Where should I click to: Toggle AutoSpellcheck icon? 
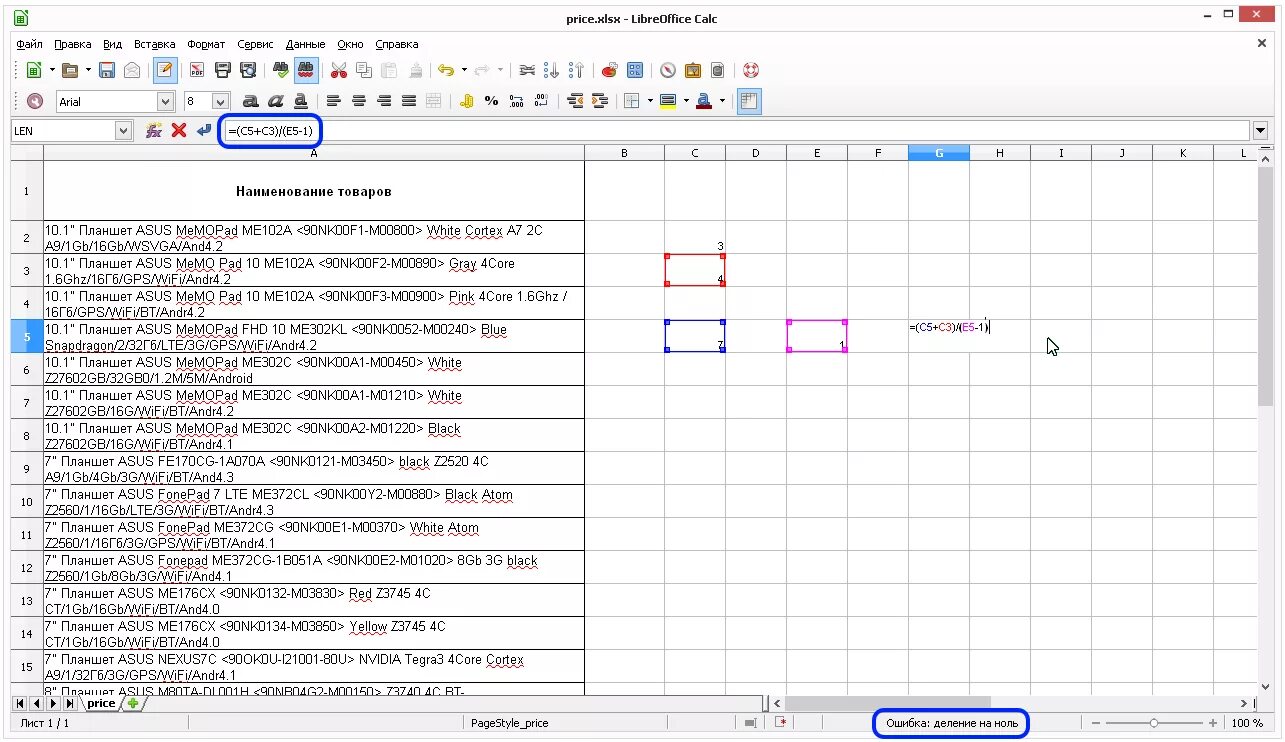tap(307, 70)
